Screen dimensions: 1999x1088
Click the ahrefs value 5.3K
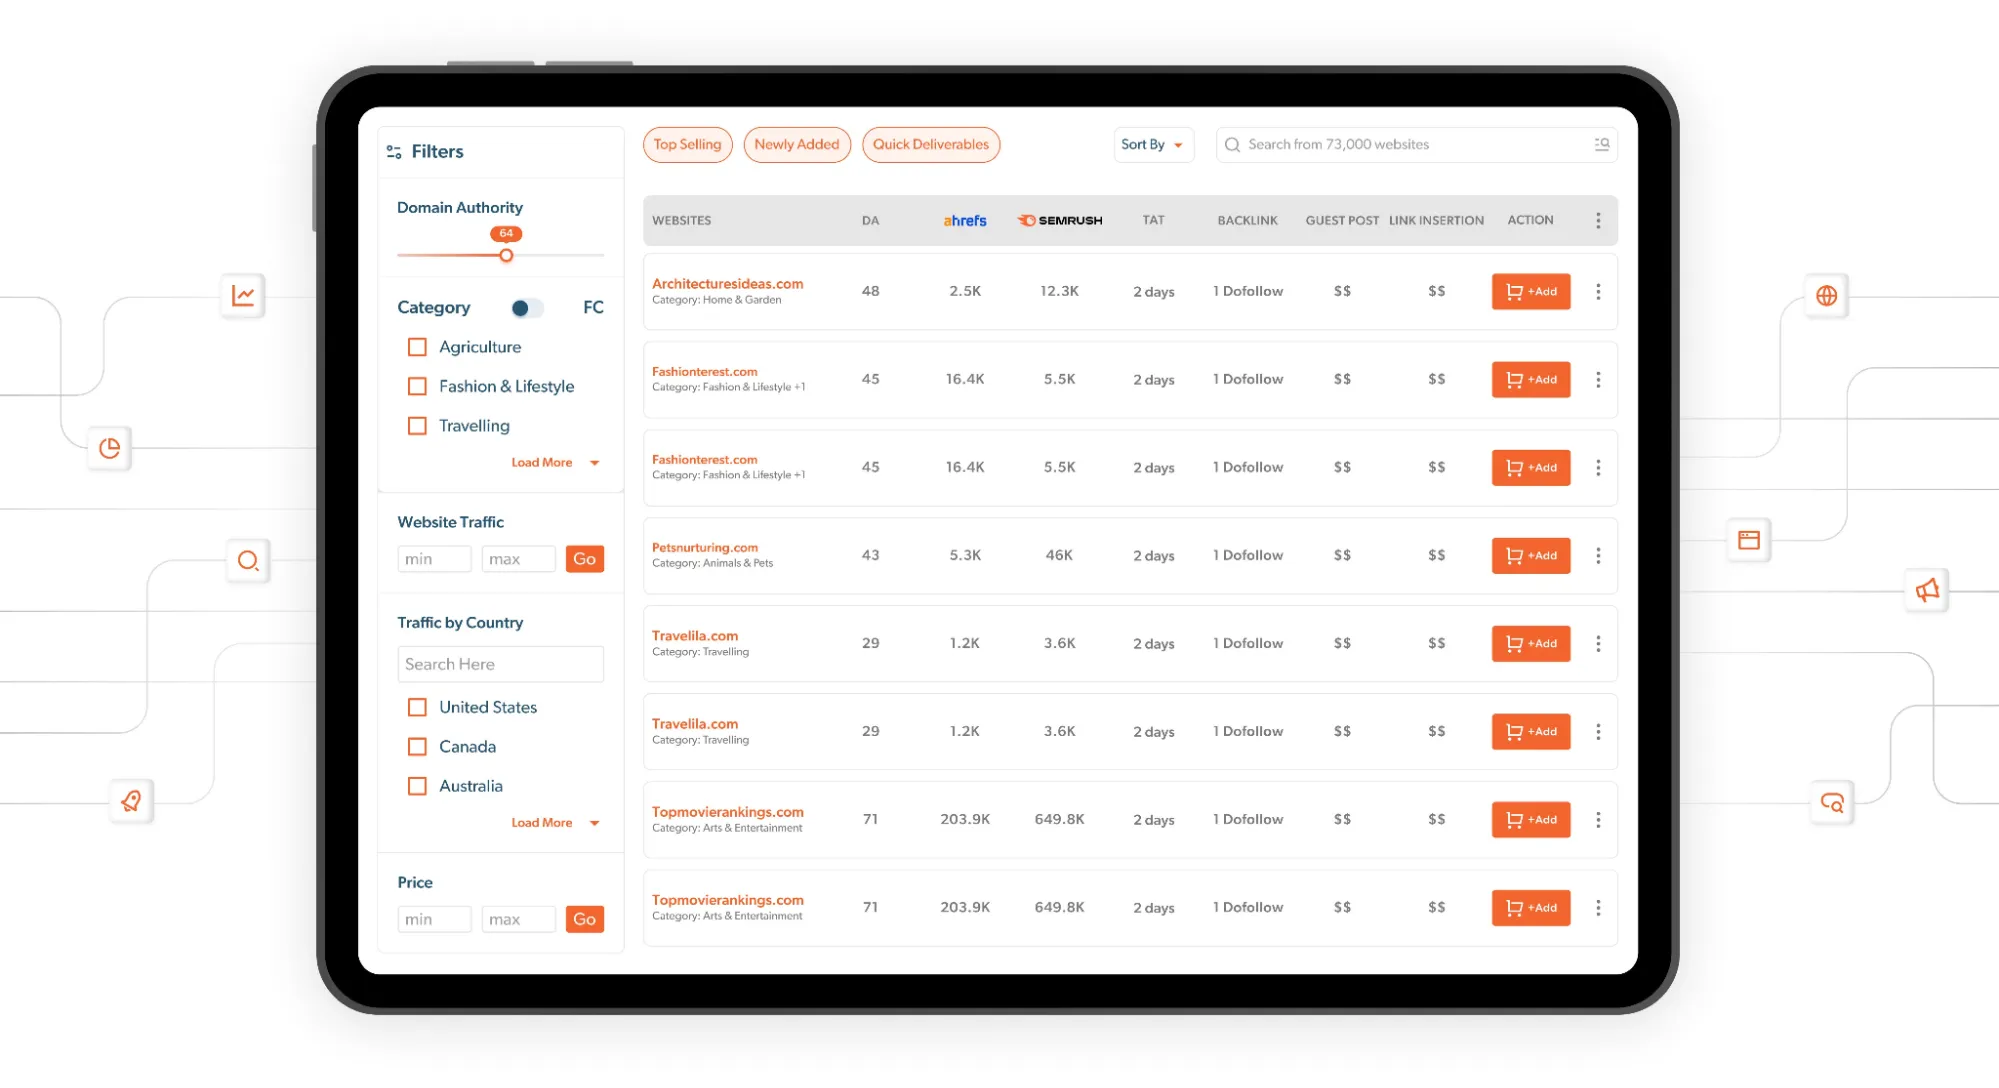965,556
